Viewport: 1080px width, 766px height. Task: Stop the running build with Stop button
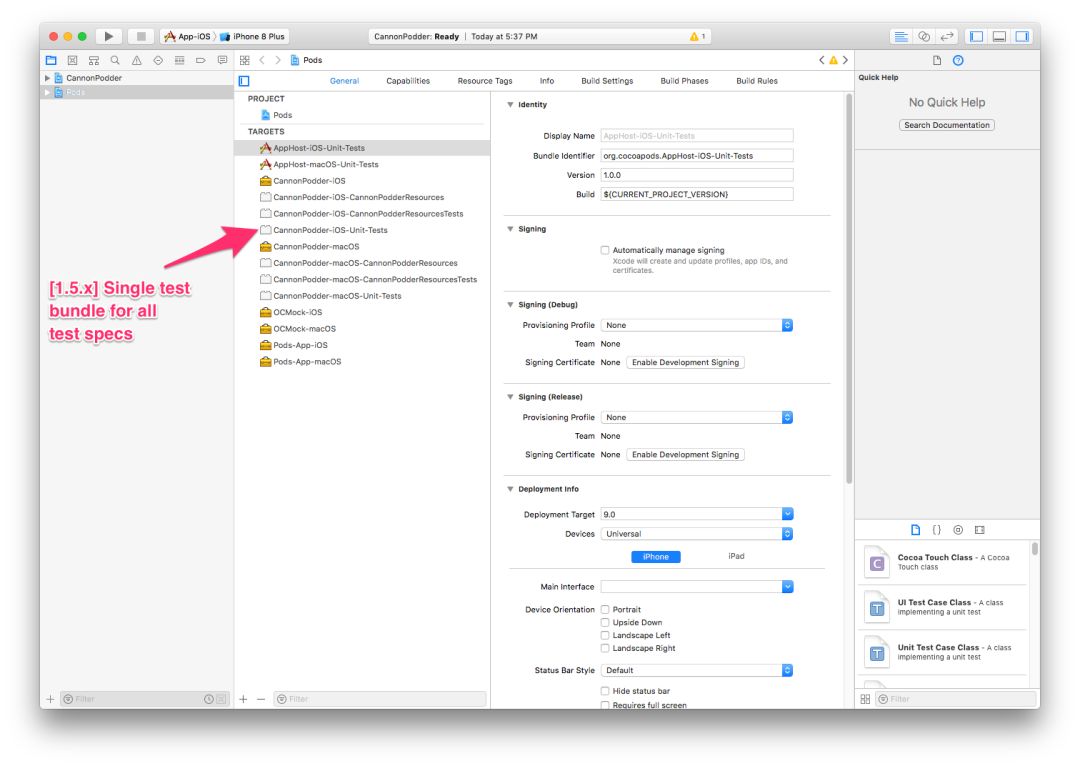tap(141, 37)
